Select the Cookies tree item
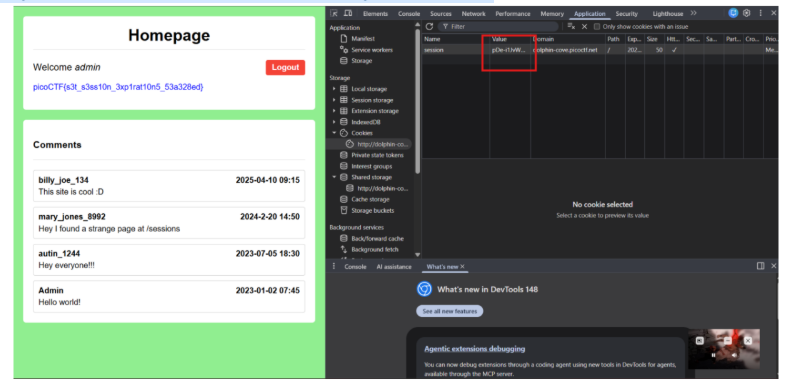 click(362, 133)
